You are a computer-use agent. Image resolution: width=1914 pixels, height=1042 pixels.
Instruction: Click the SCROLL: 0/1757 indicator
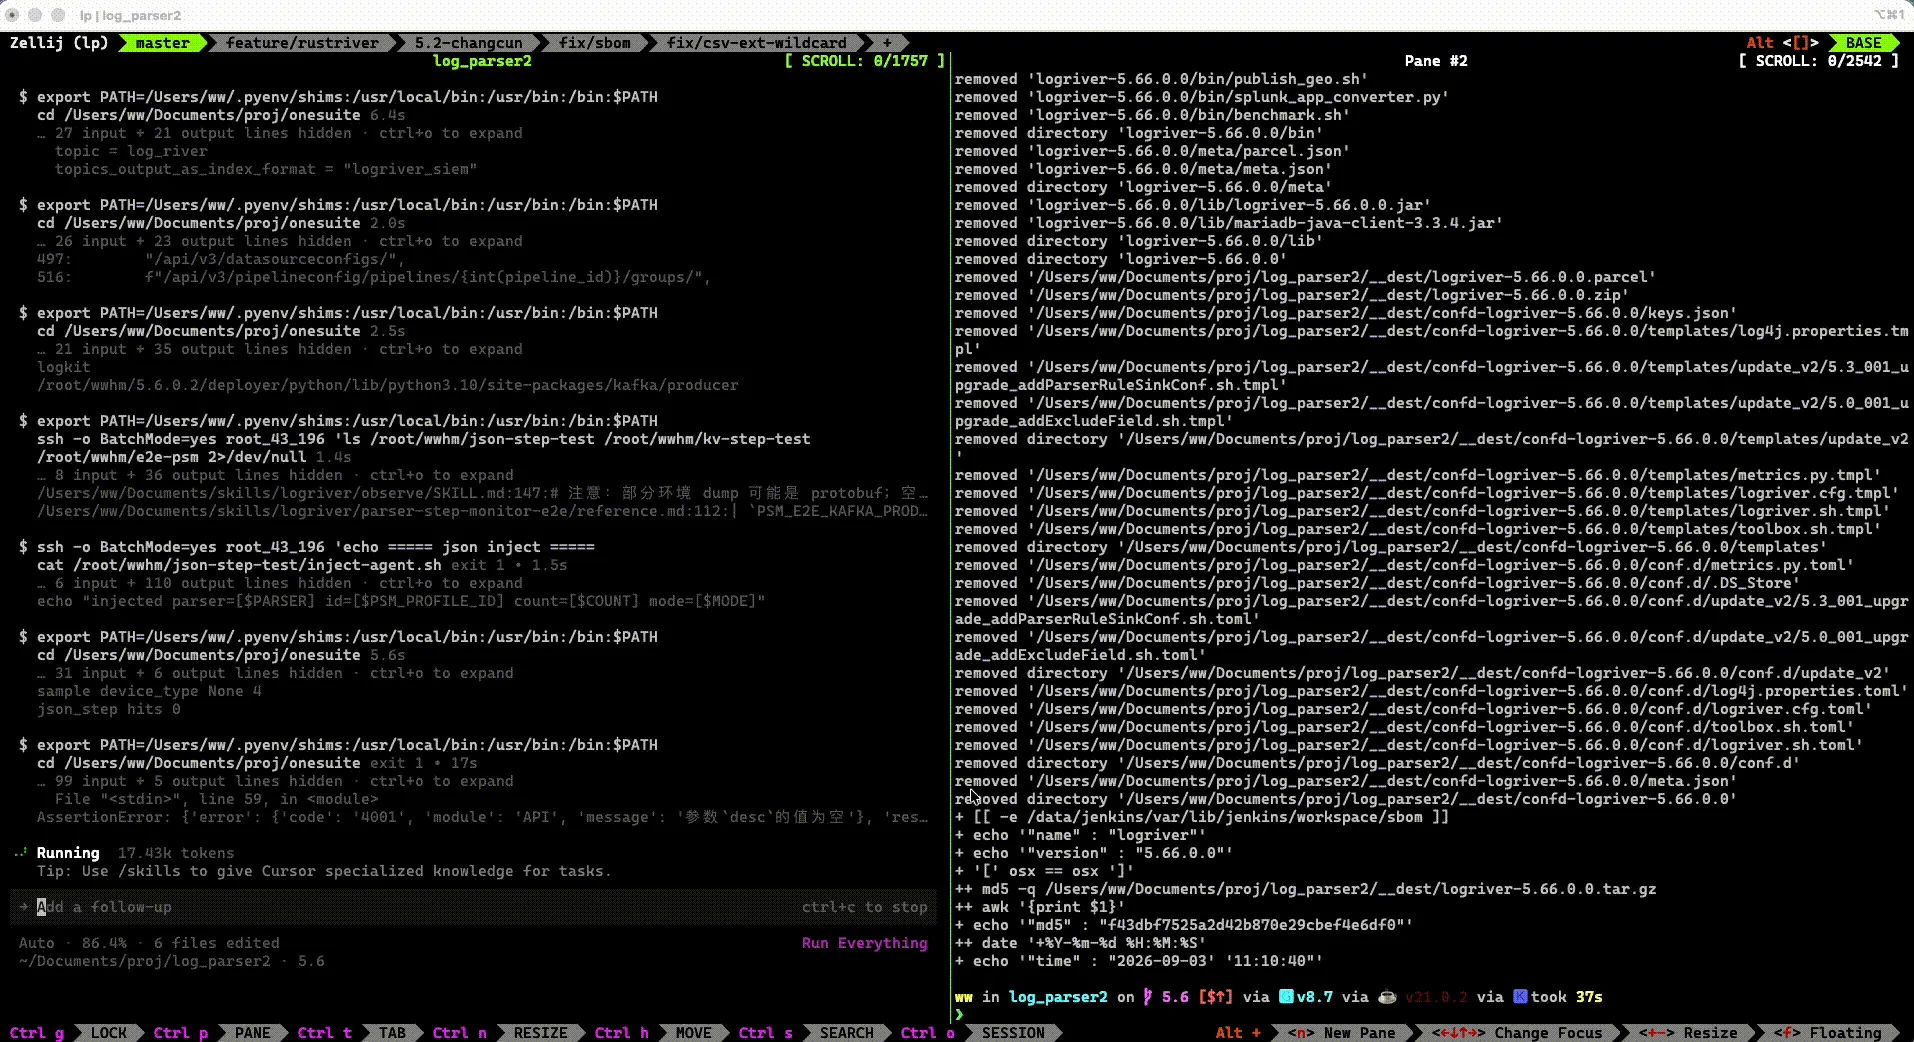point(864,61)
